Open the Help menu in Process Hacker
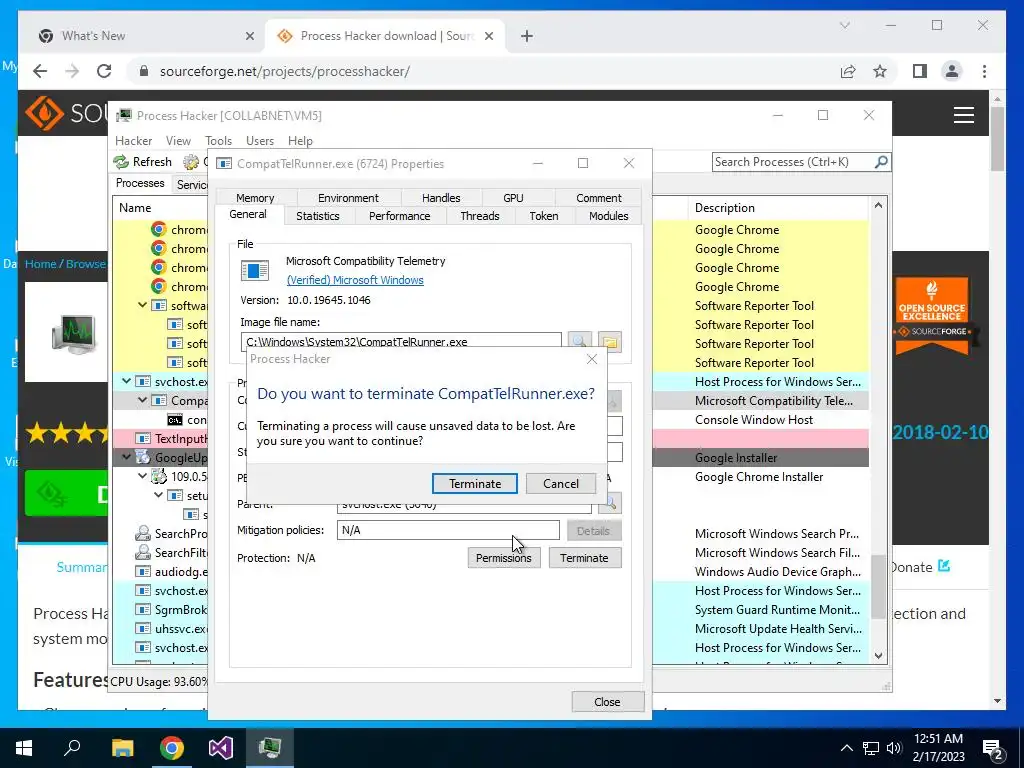The image size is (1024, 768). [x=300, y=140]
